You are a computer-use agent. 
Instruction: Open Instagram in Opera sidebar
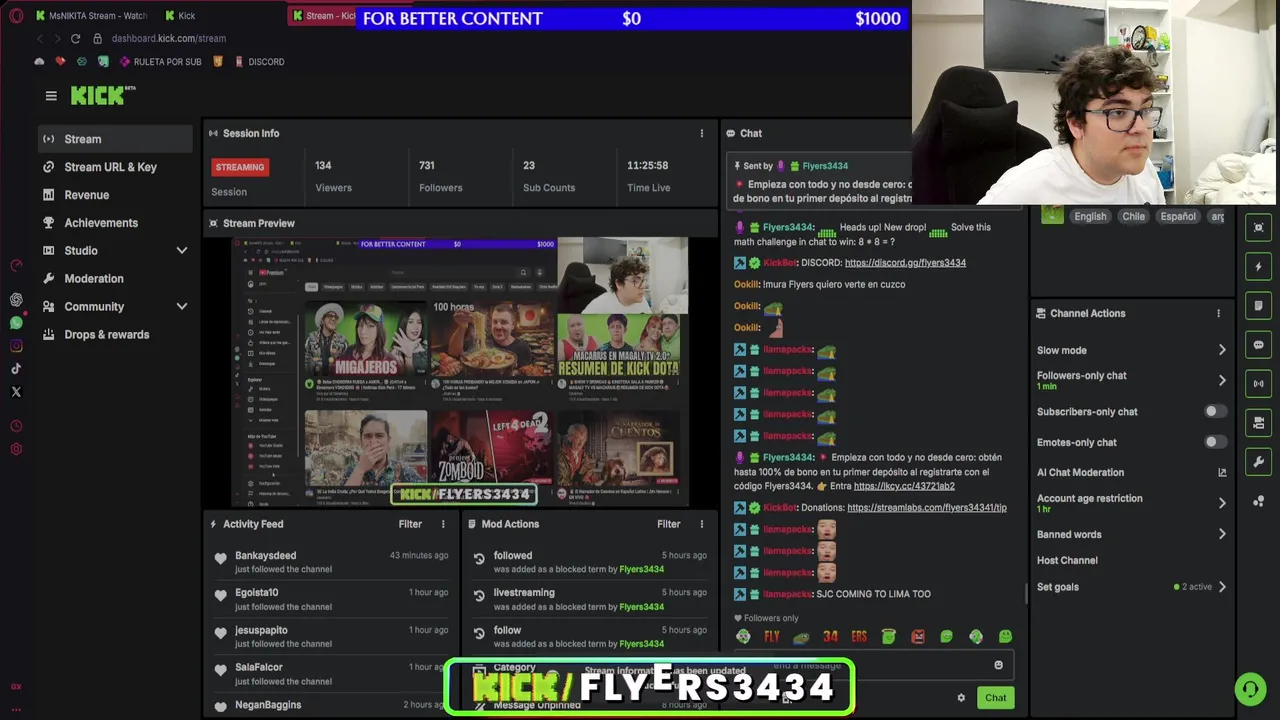tap(16, 346)
